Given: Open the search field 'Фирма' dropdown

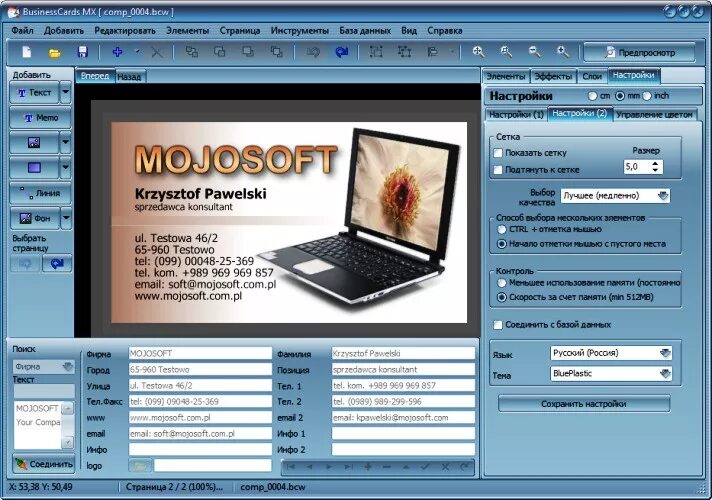Looking at the screenshot, I should (44, 366).
